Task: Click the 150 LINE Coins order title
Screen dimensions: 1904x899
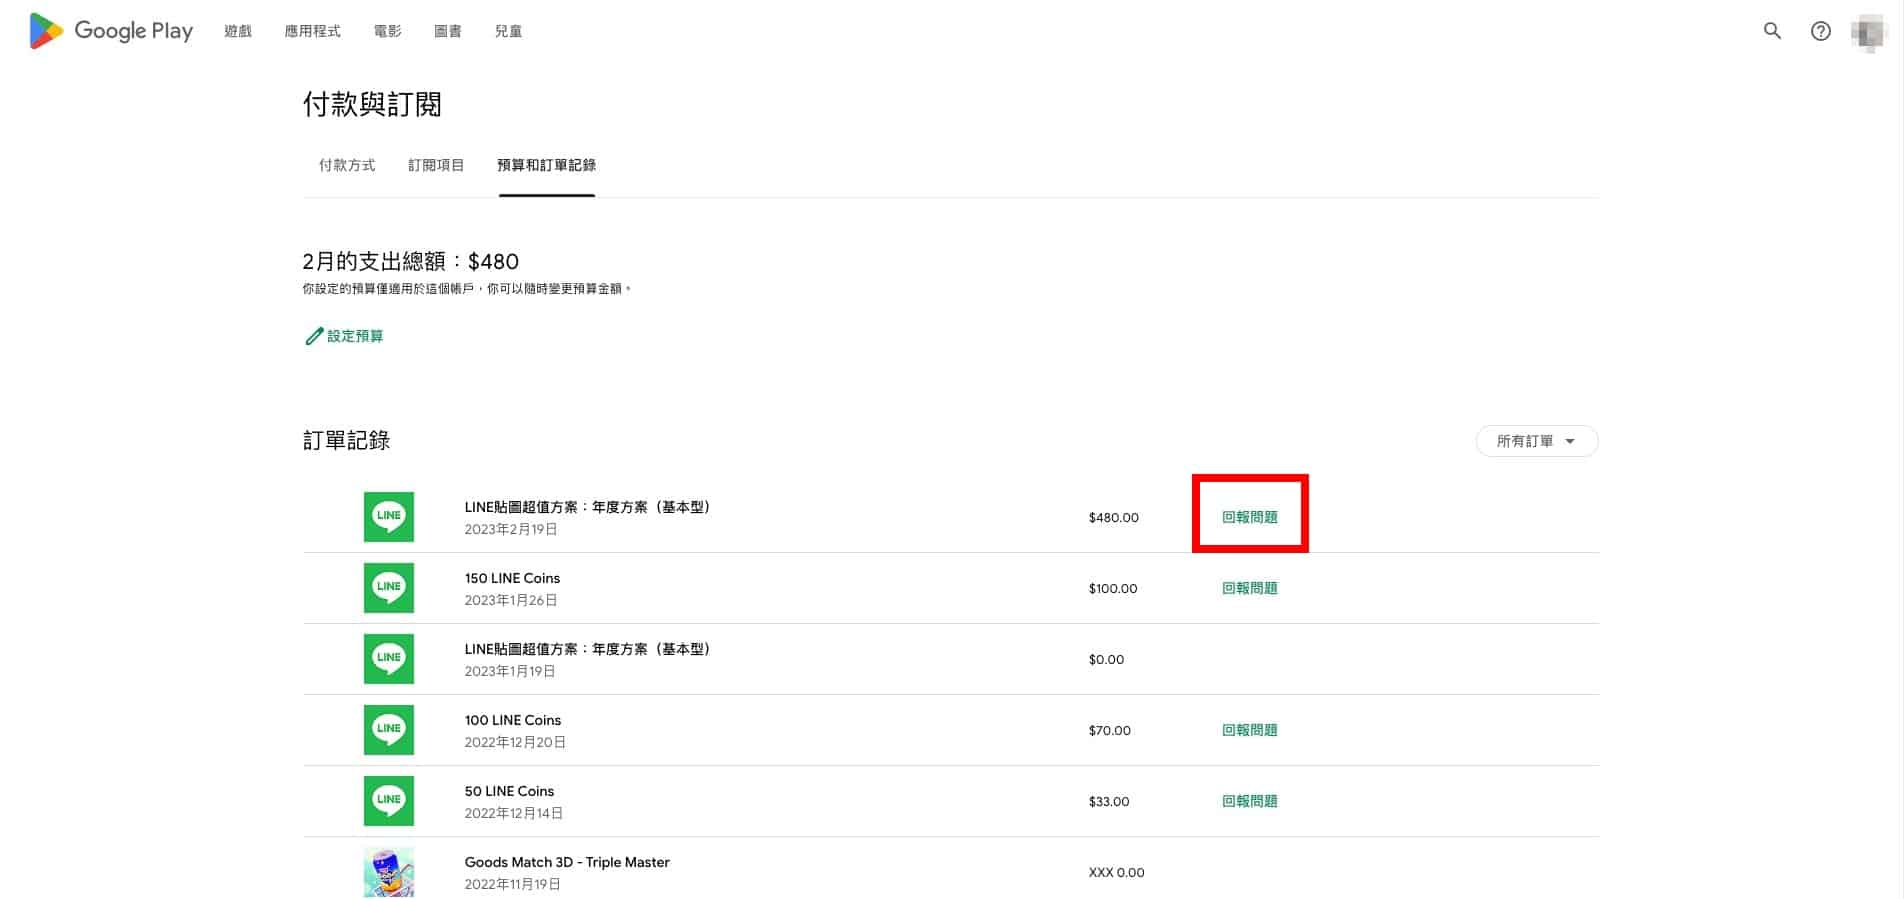Action: [512, 578]
